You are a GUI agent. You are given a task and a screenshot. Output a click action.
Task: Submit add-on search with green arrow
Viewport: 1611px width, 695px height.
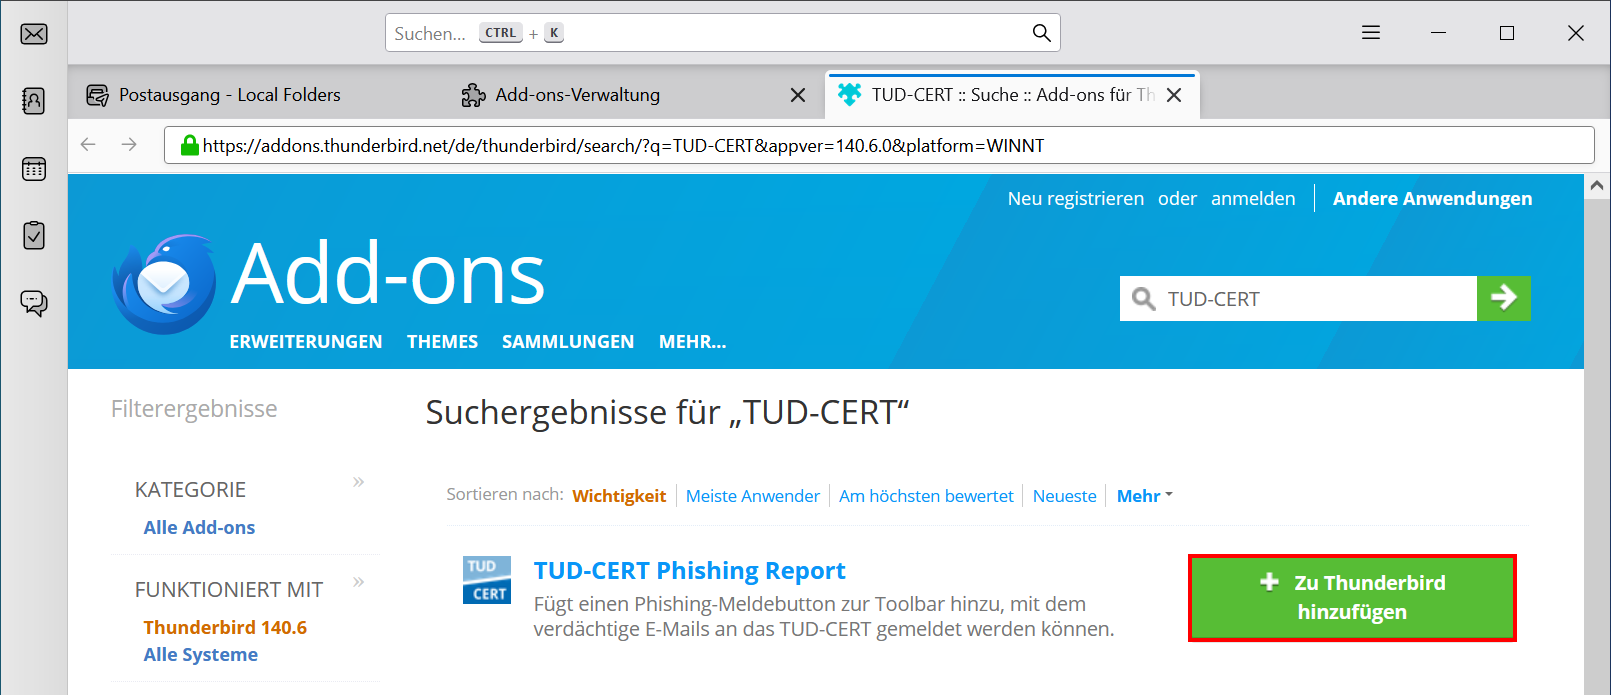(x=1504, y=298)
